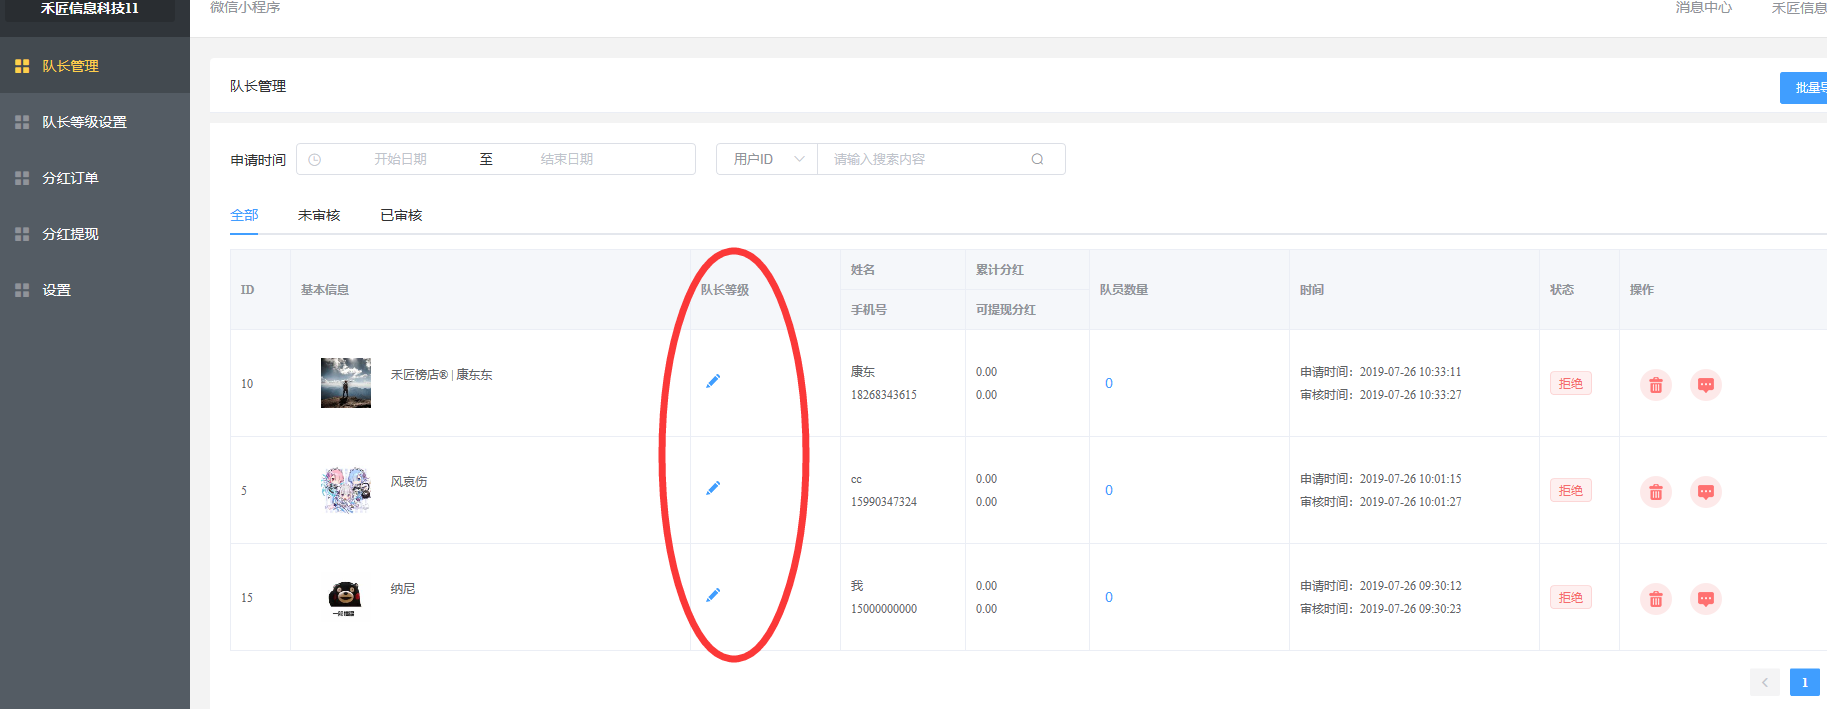This screenshot has height=709, width=1827.
Task: Click the 消息中心 link
Action: pyautogui.click(x=1703, y=8)
